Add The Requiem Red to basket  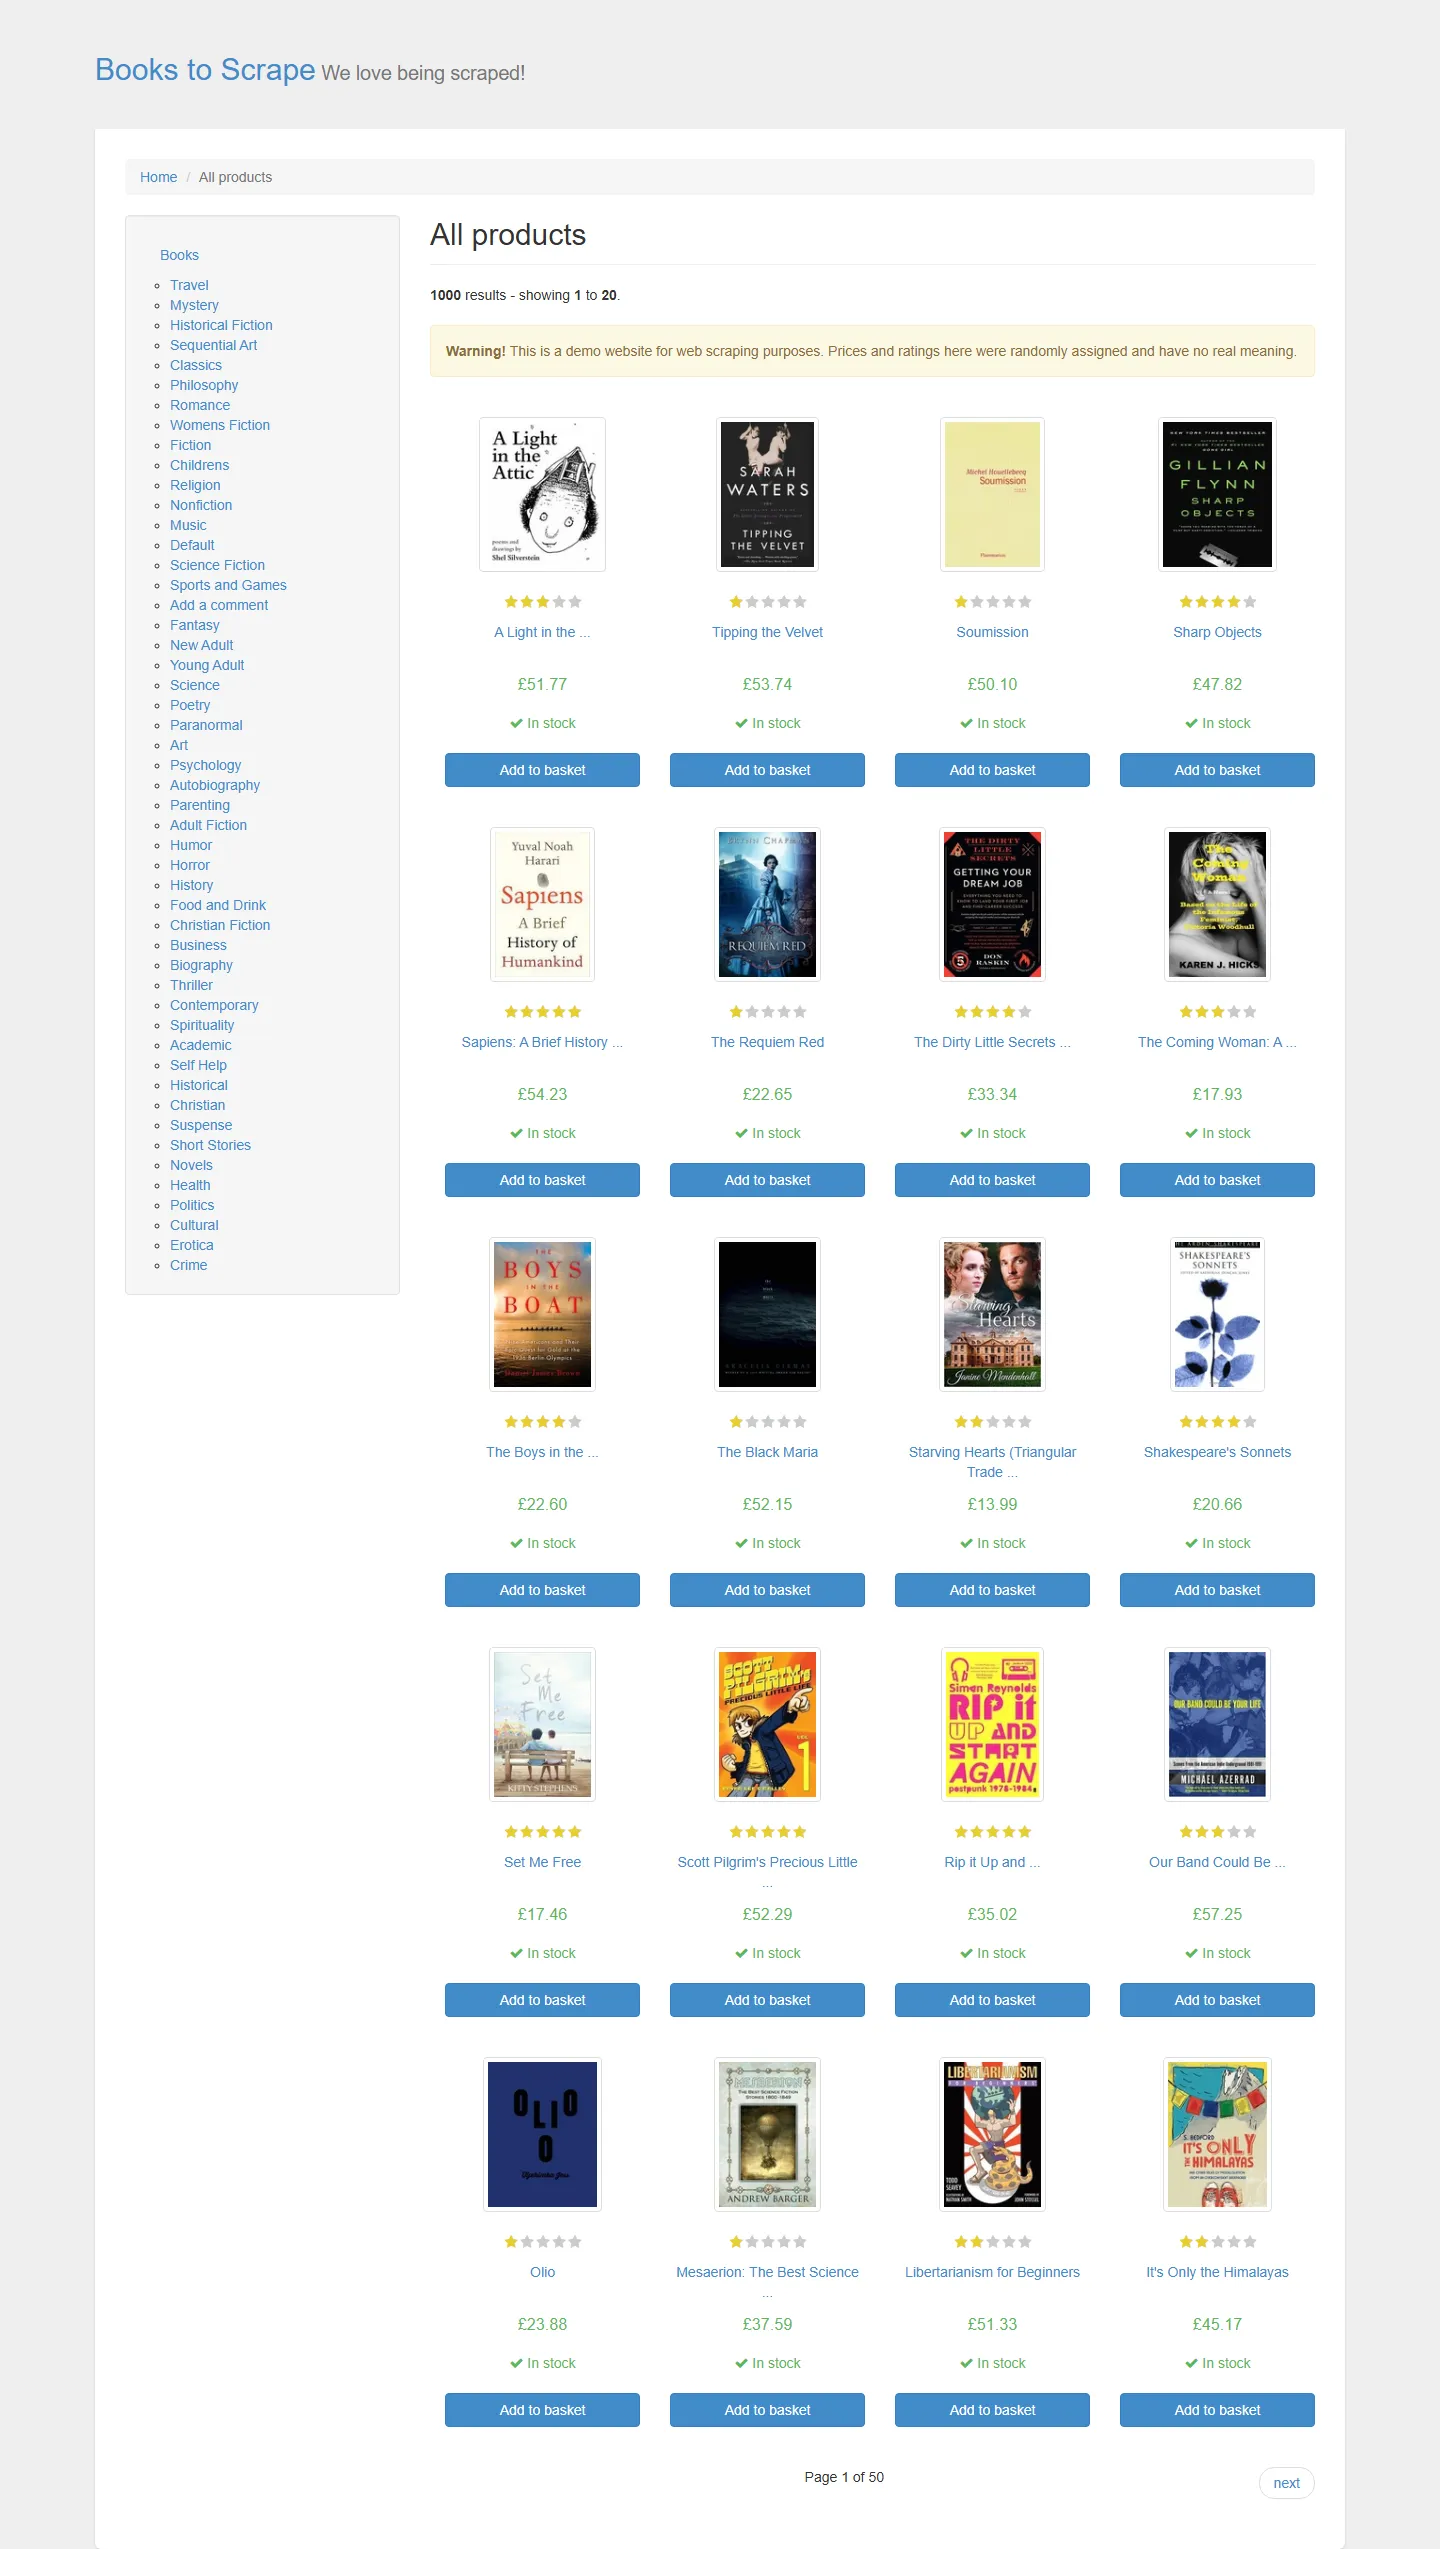point(767,1180)
